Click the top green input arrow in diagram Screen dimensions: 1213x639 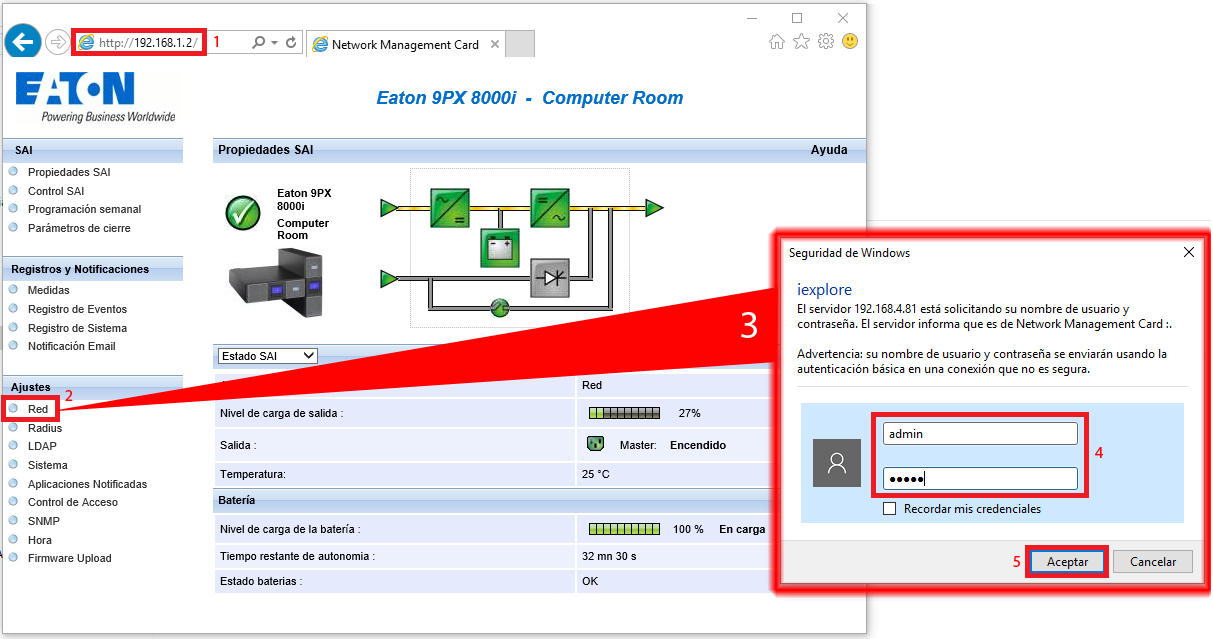pyautogui.click(x=389, y=208)
